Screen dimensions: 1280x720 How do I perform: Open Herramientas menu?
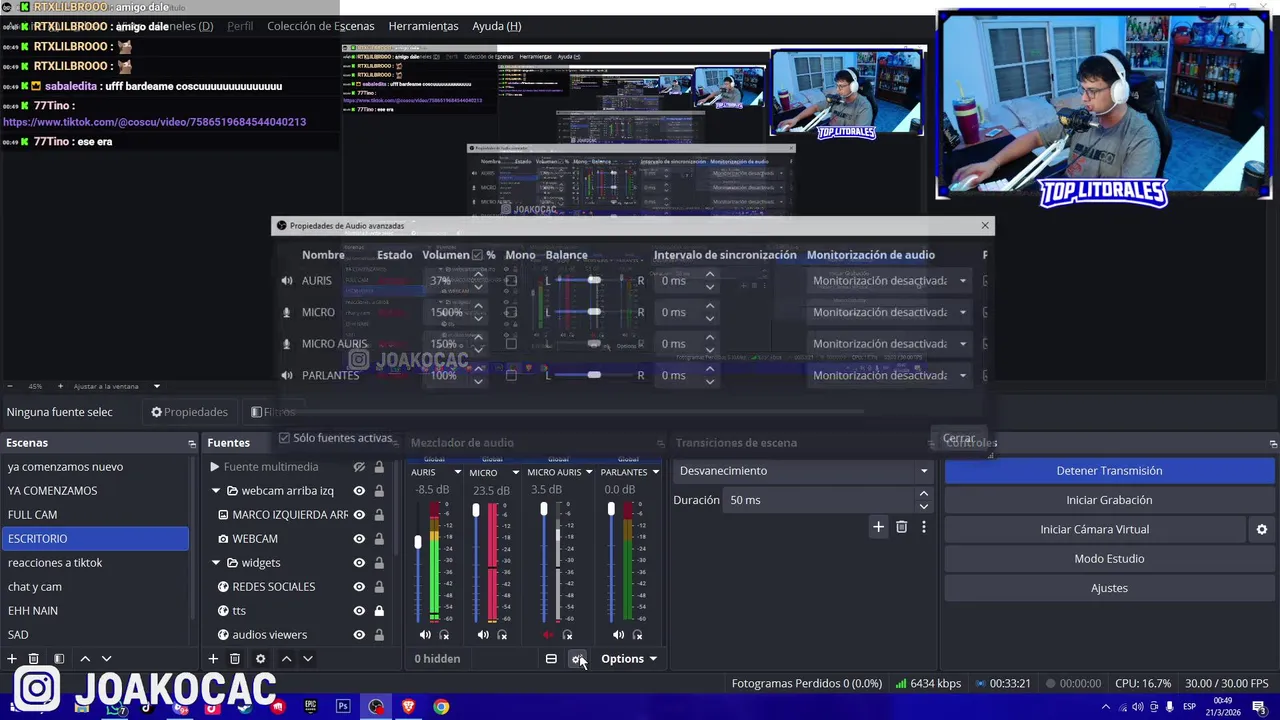(x=423, y=26)
